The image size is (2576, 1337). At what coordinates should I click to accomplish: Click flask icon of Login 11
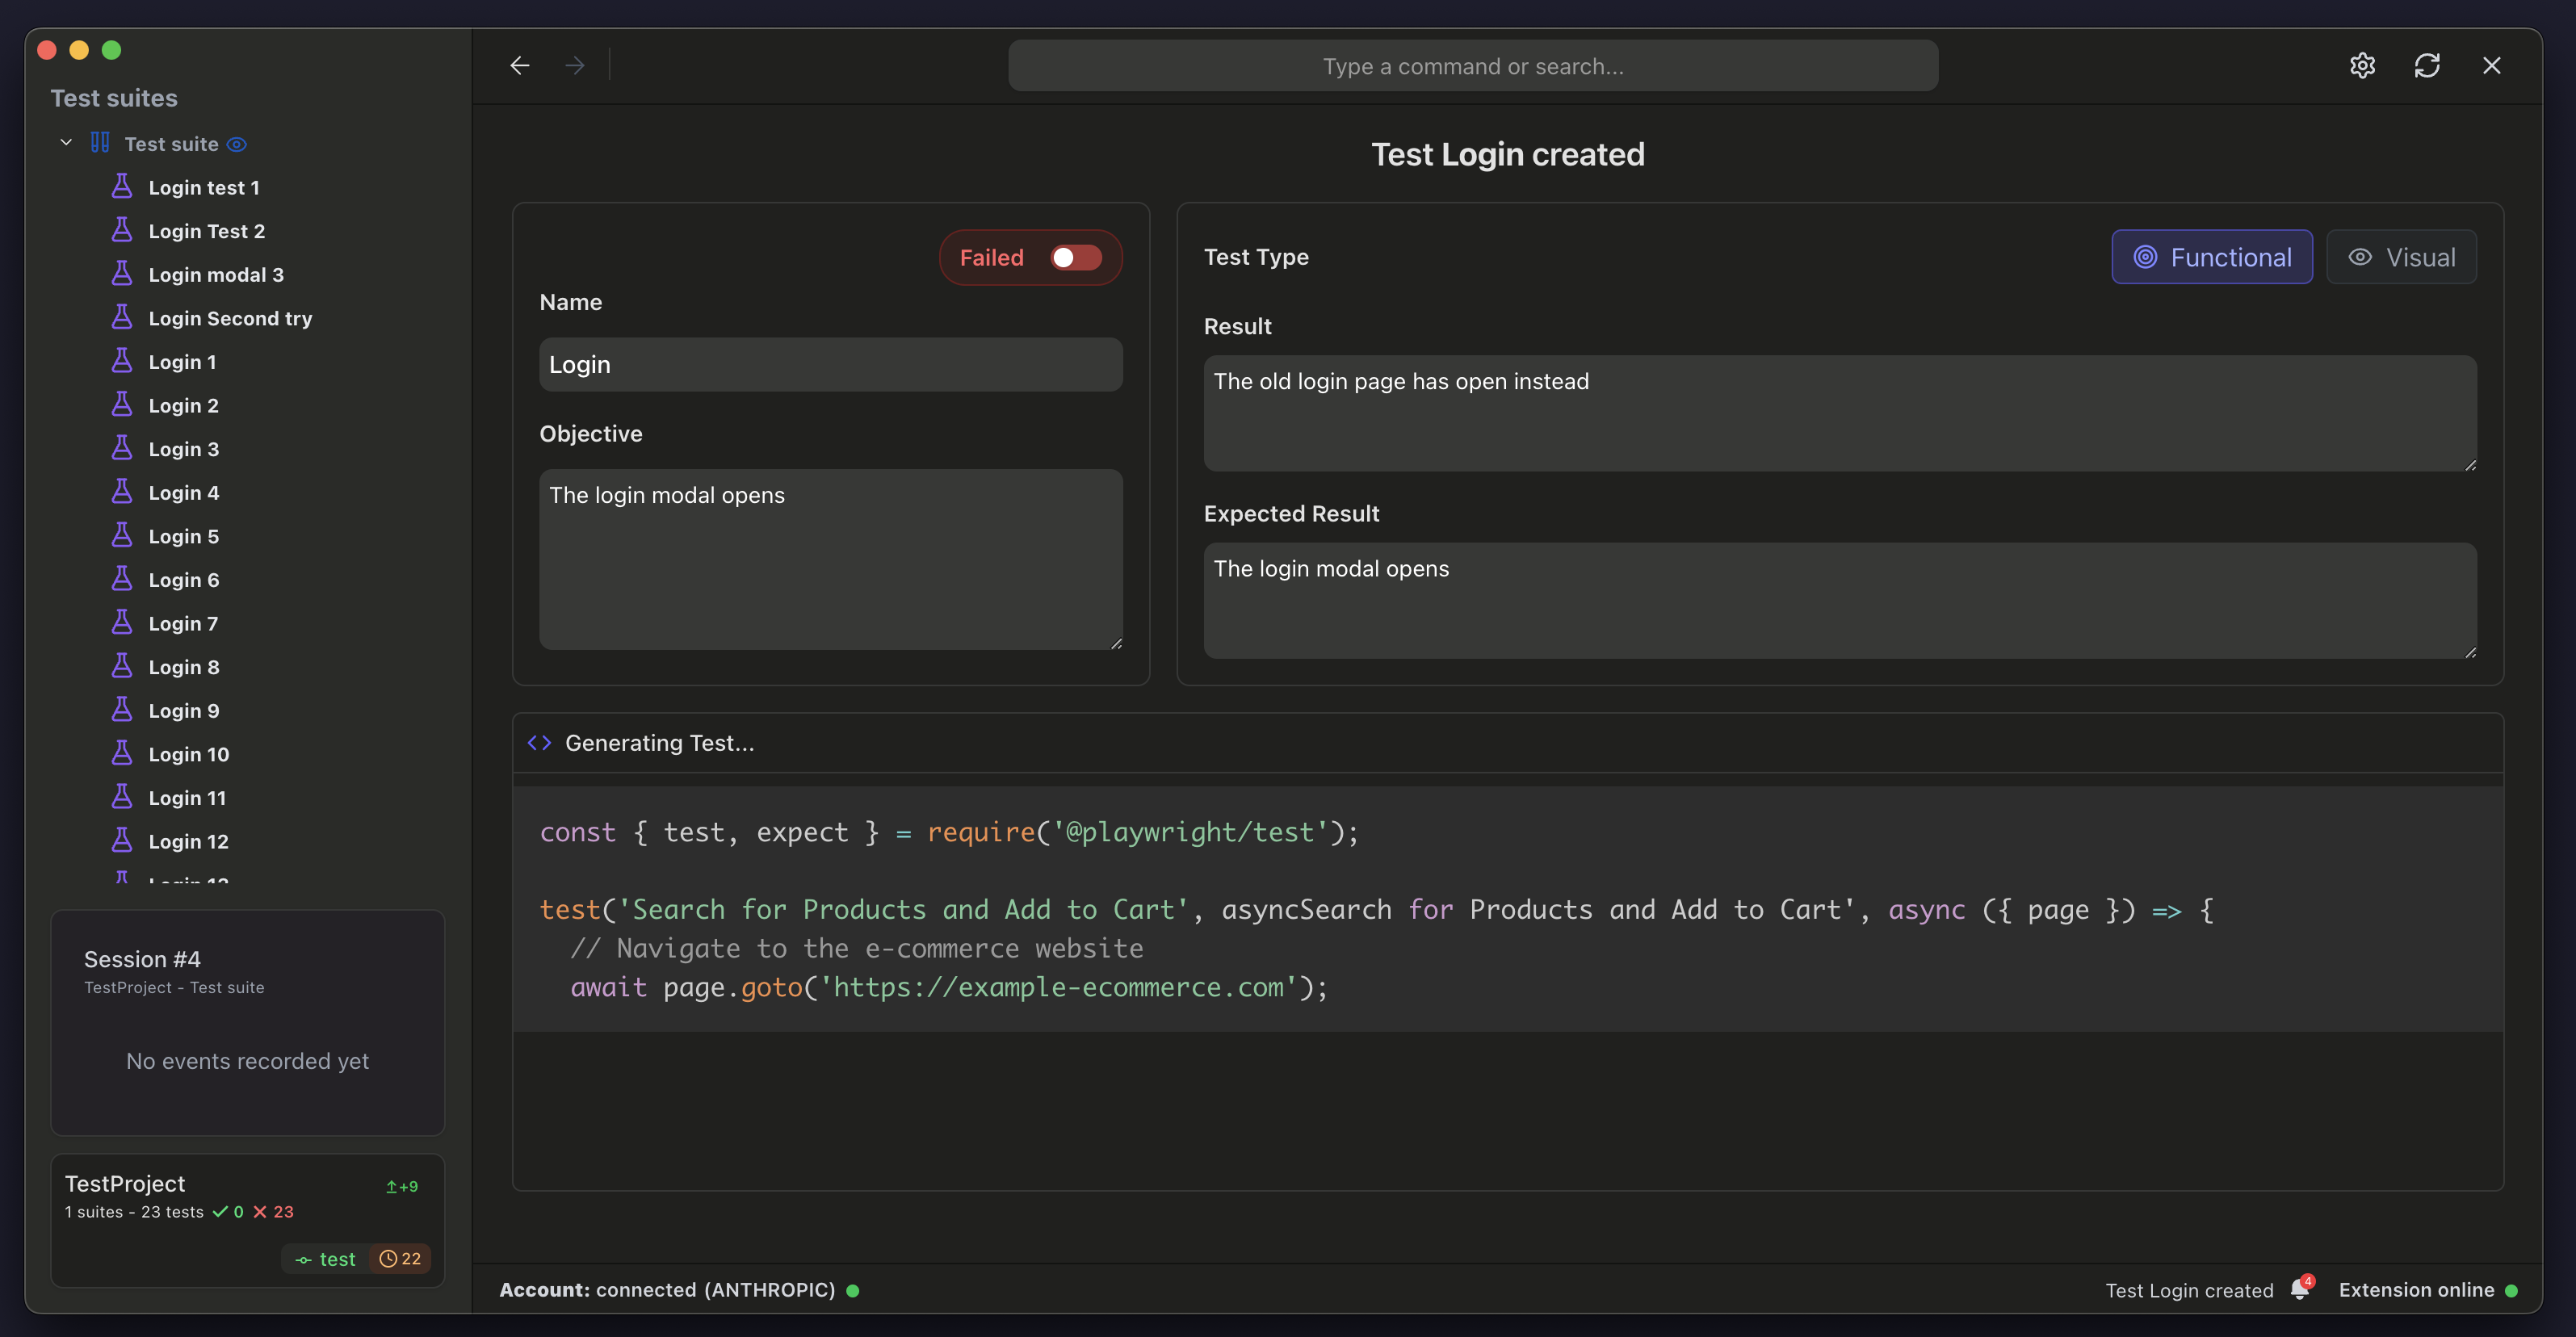click(122, 797)
